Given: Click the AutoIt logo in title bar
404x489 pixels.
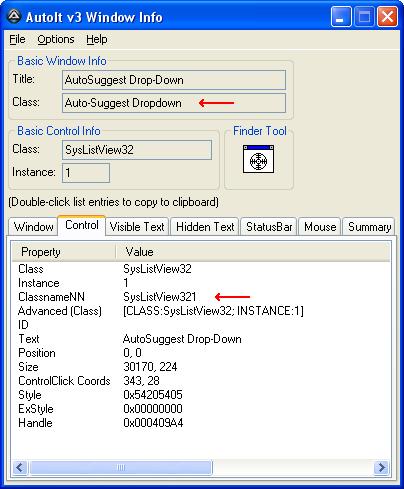Looking at the screenshot, I should coord(14,16).
